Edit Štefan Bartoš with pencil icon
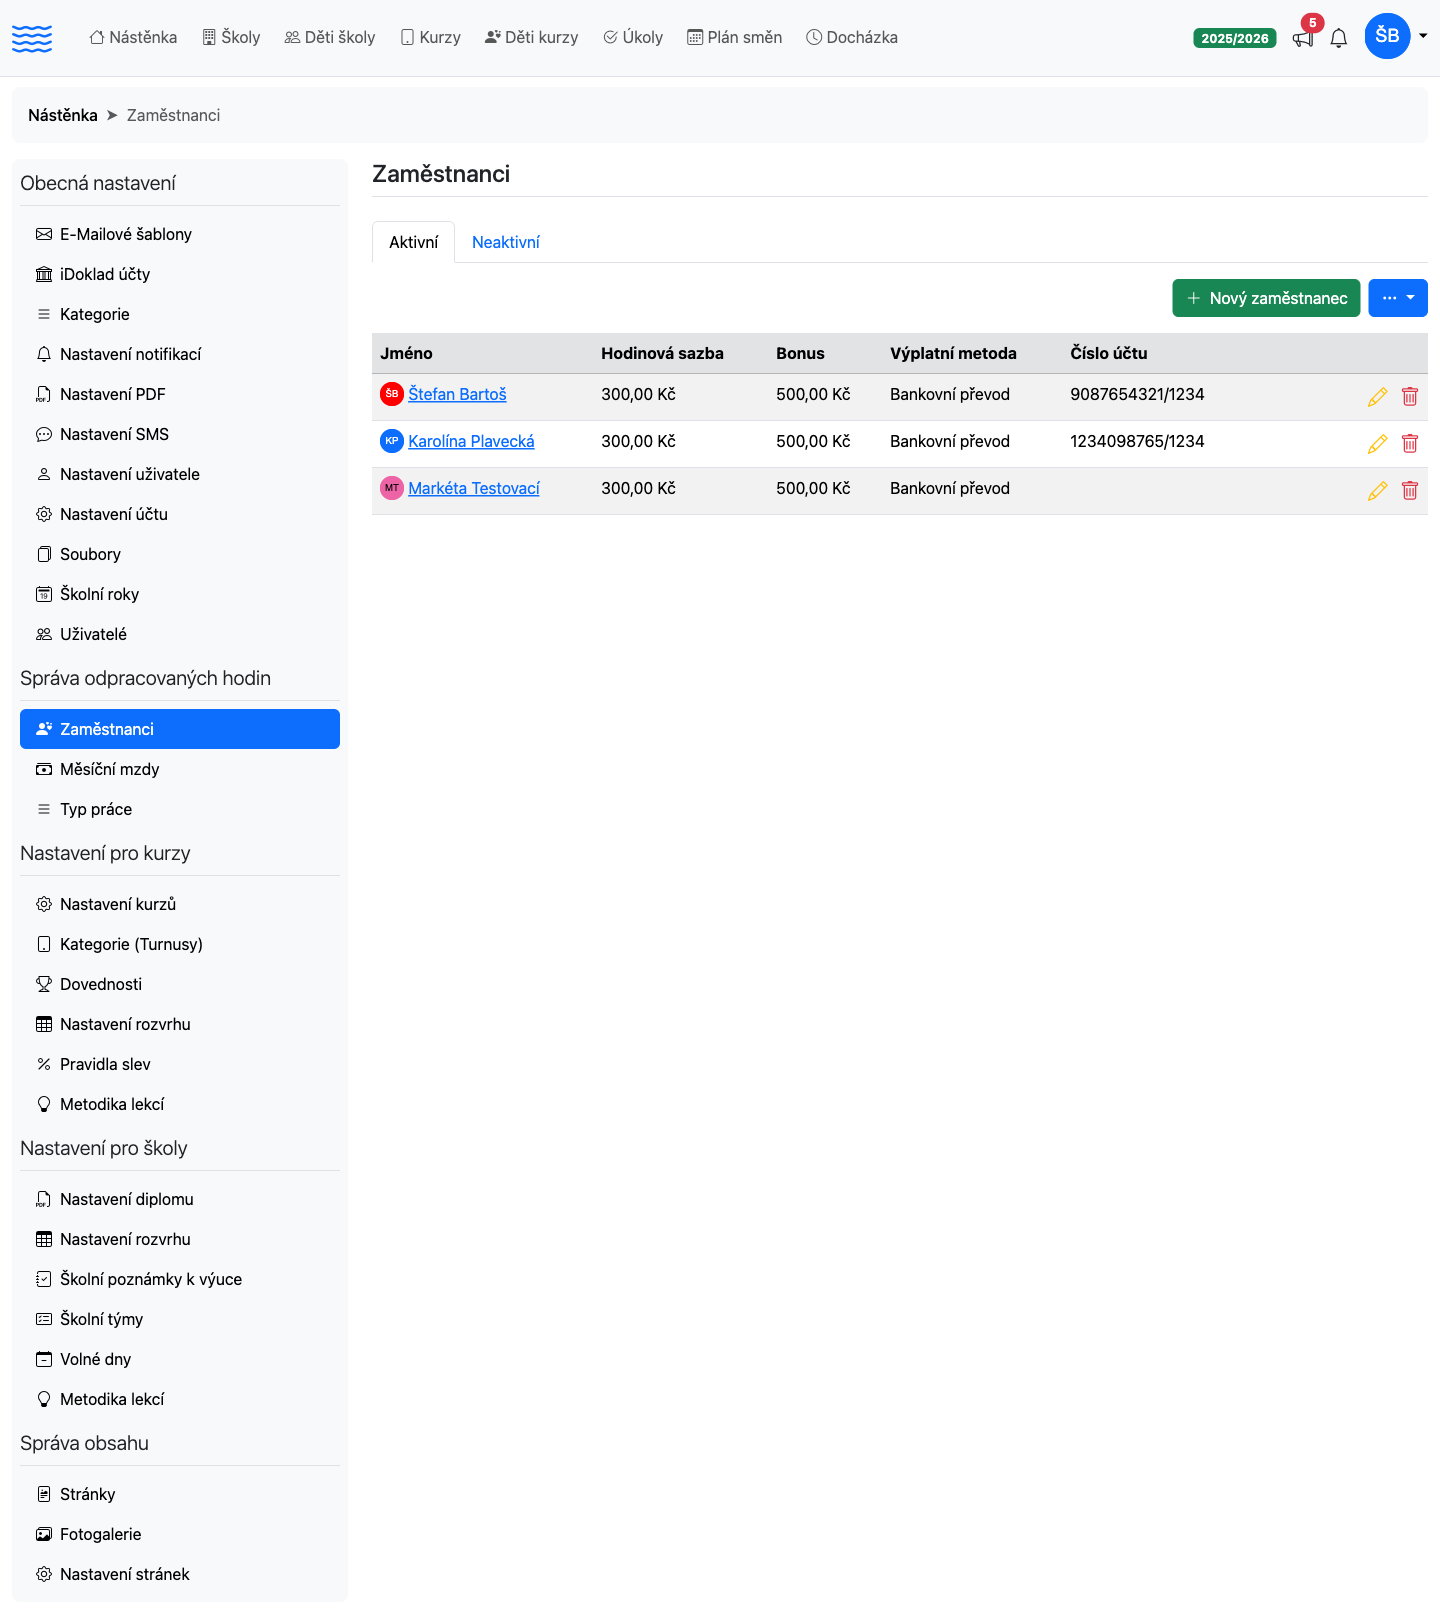Screen dimensions: 1440x1618 coord(1377,397)
